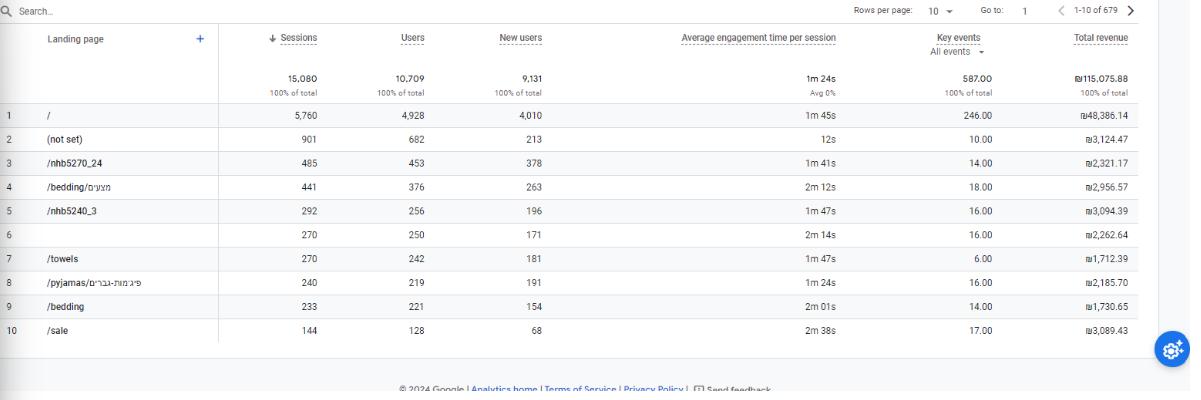Sort by the Total revenue column
1201x400 pixels.
(x=1101, y=38)
